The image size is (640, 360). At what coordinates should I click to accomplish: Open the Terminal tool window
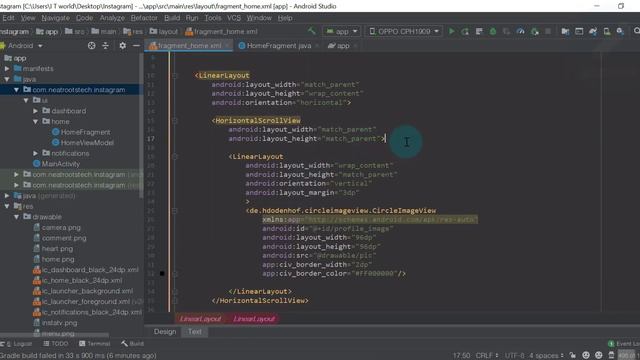click(x=94, y=344)
